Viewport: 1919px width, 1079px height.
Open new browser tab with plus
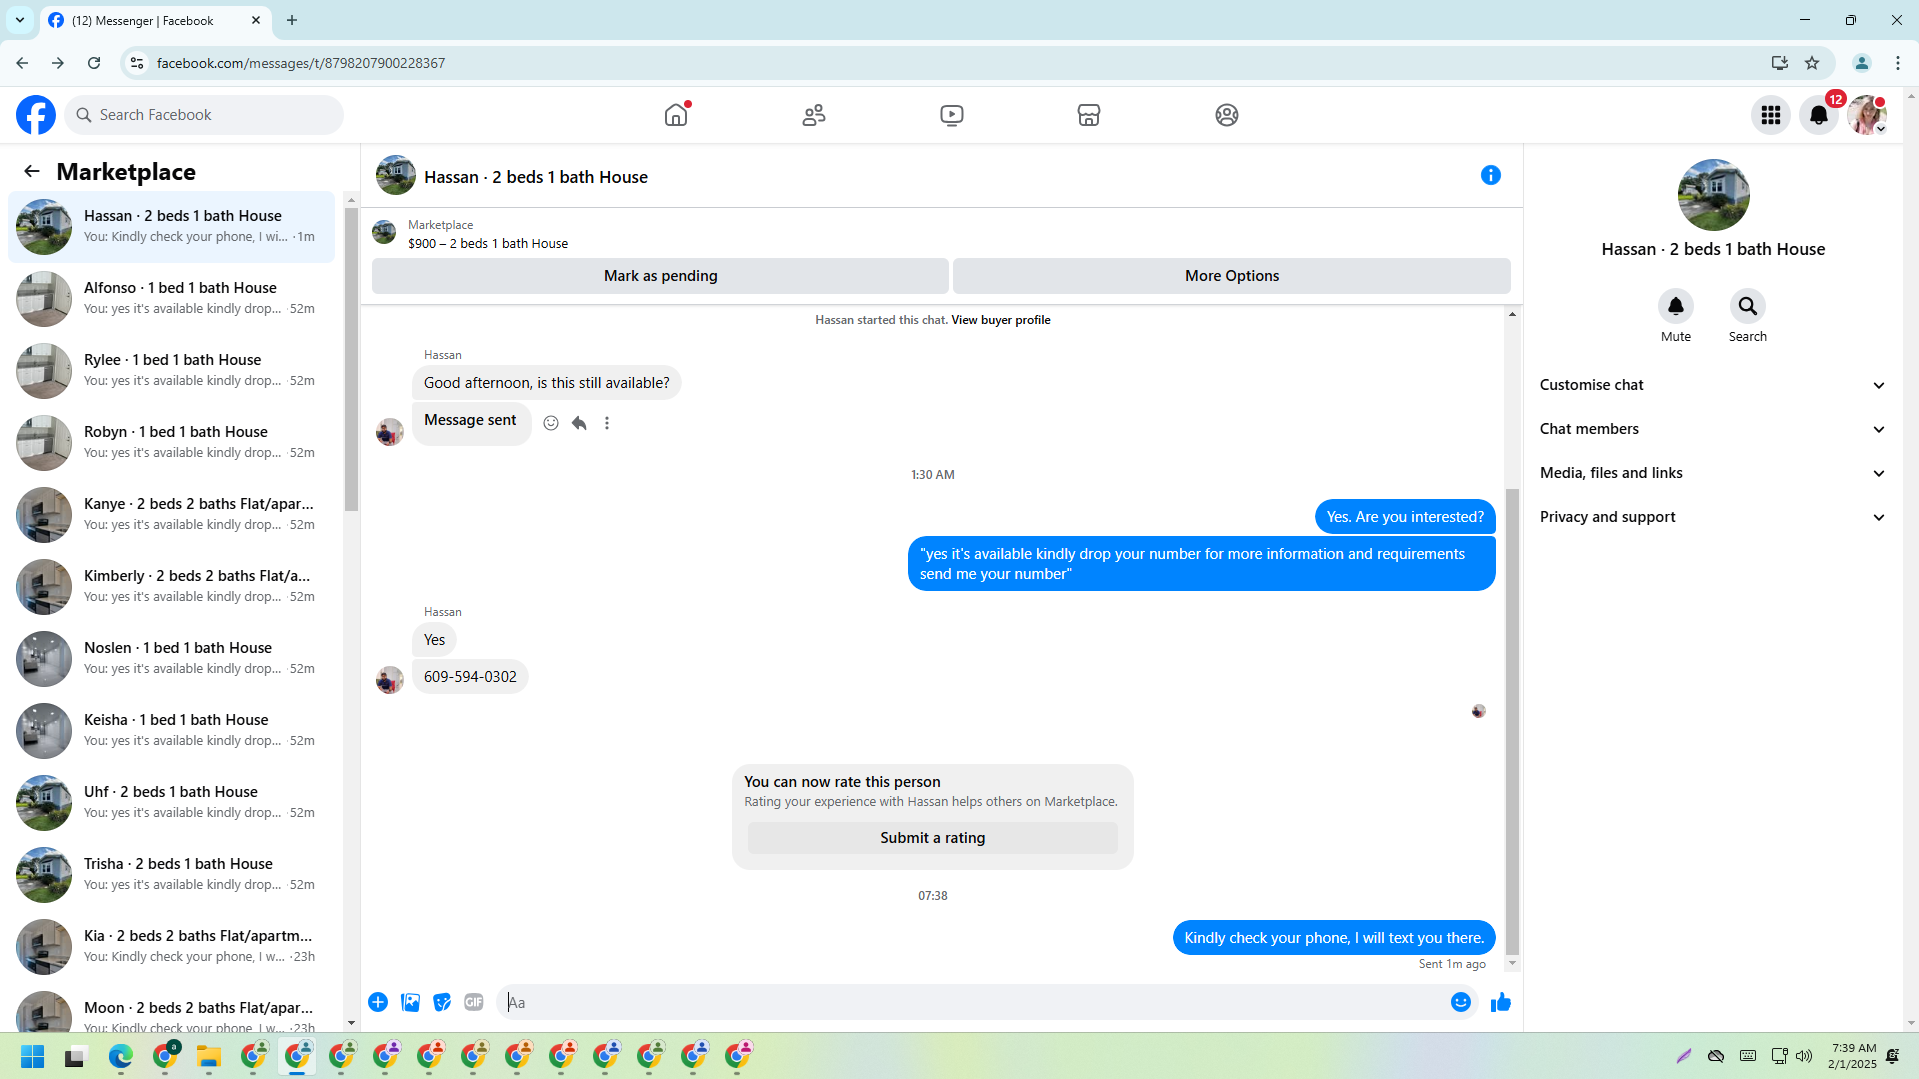click(292, 20)
